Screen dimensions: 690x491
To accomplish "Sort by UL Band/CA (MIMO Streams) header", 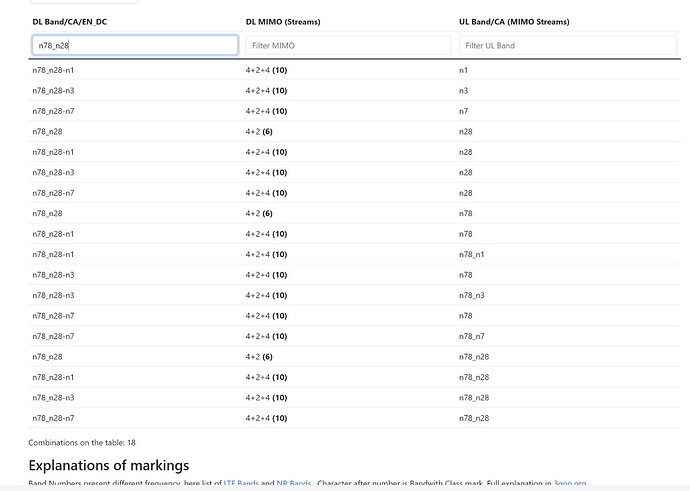I will [x=514, y=22].
